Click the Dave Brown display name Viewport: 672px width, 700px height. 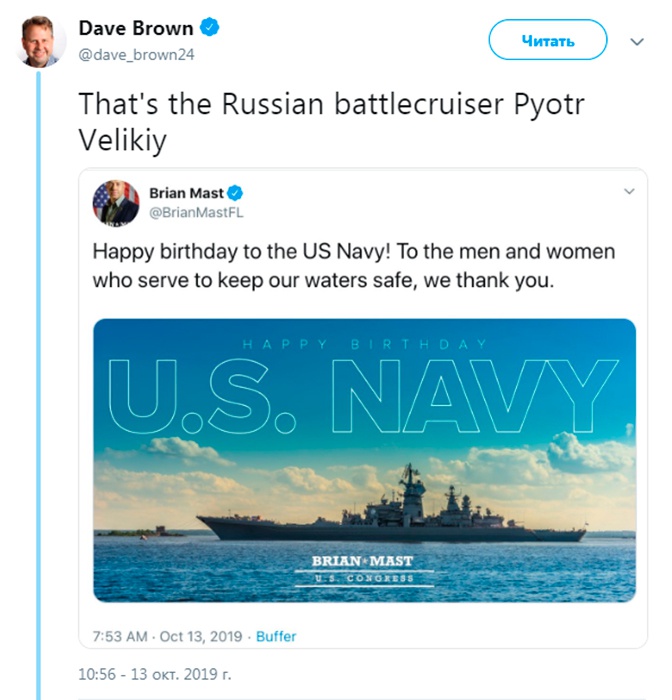click(x=136, y=28)
